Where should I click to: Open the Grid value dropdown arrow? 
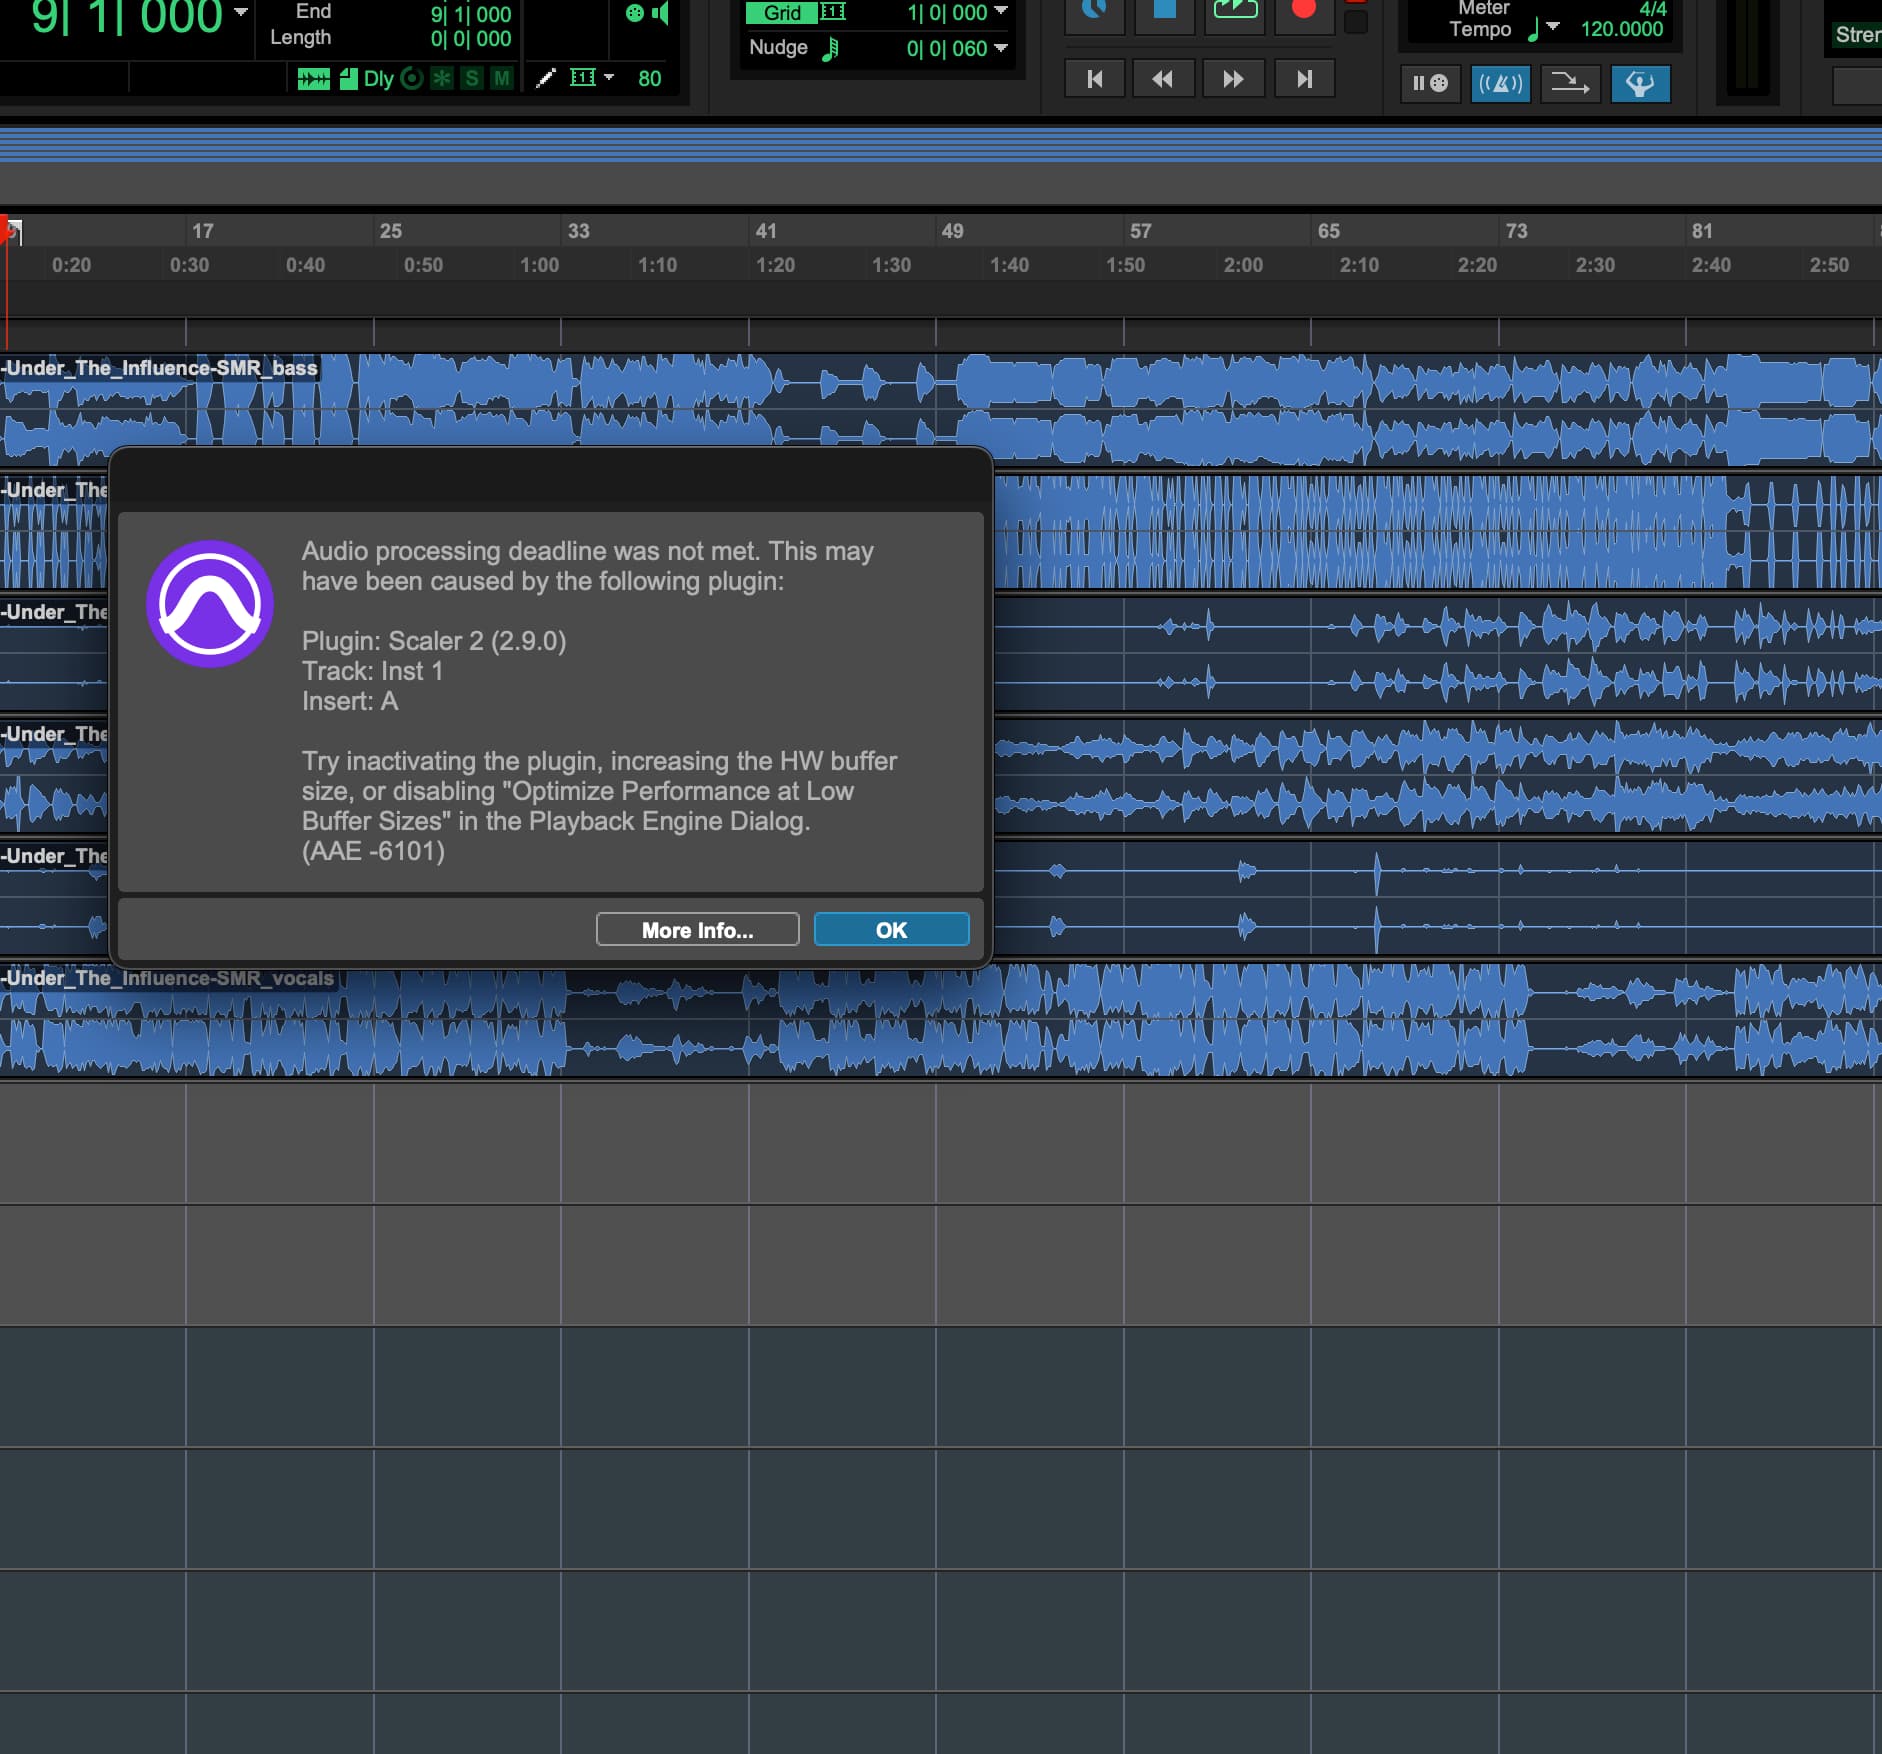click(1001, 11)
